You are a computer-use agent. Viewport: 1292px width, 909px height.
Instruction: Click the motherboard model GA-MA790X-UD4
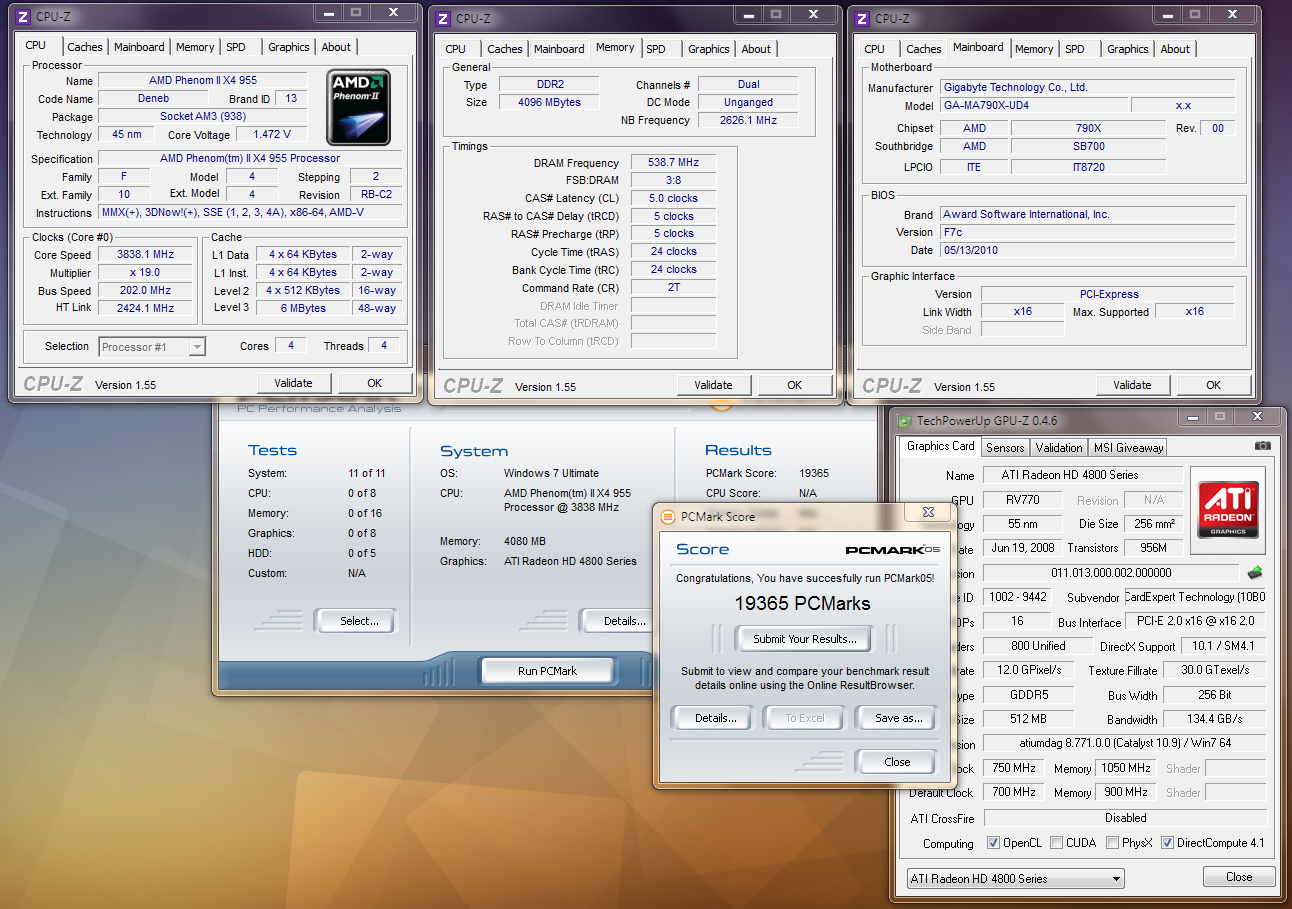click(x=1033, y=105)
